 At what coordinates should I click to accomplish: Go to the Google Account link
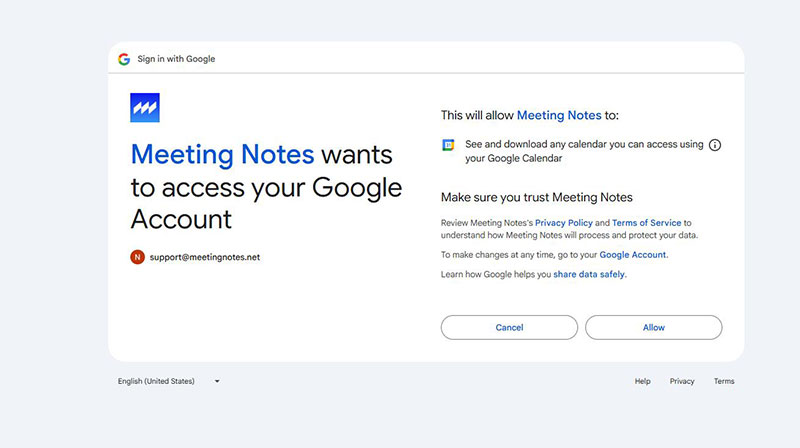point(632,255)
